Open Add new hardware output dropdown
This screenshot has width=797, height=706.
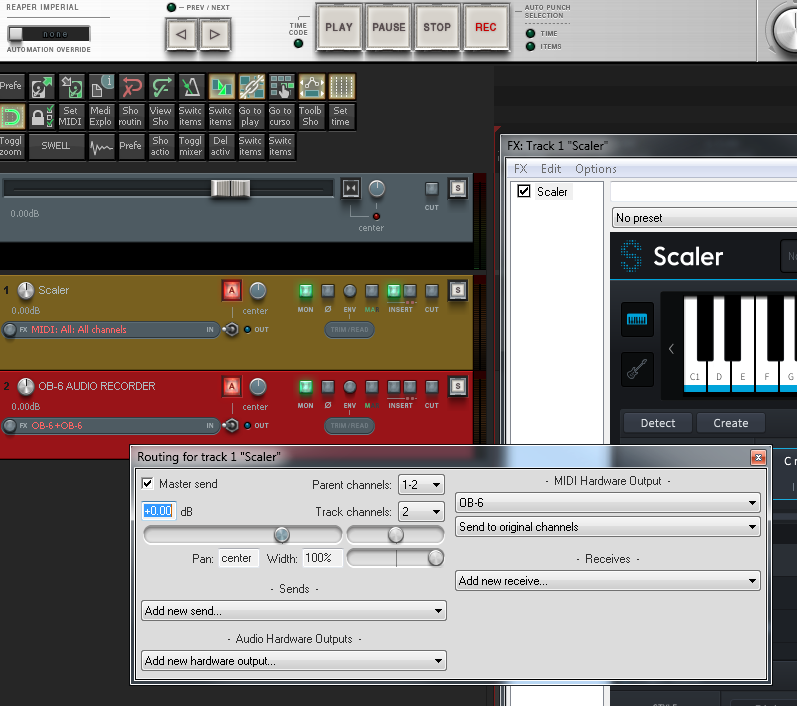(294, 661)
